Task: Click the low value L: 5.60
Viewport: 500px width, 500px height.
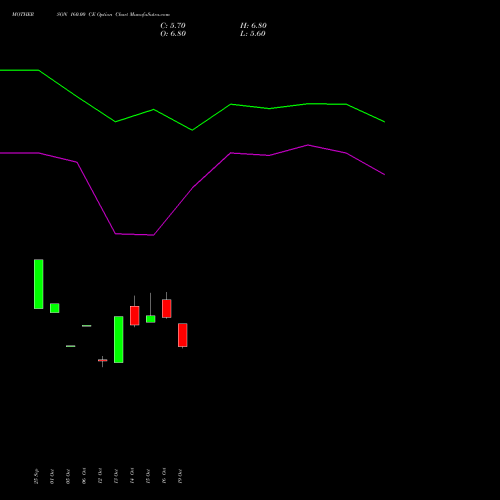Action: (253, 34)
